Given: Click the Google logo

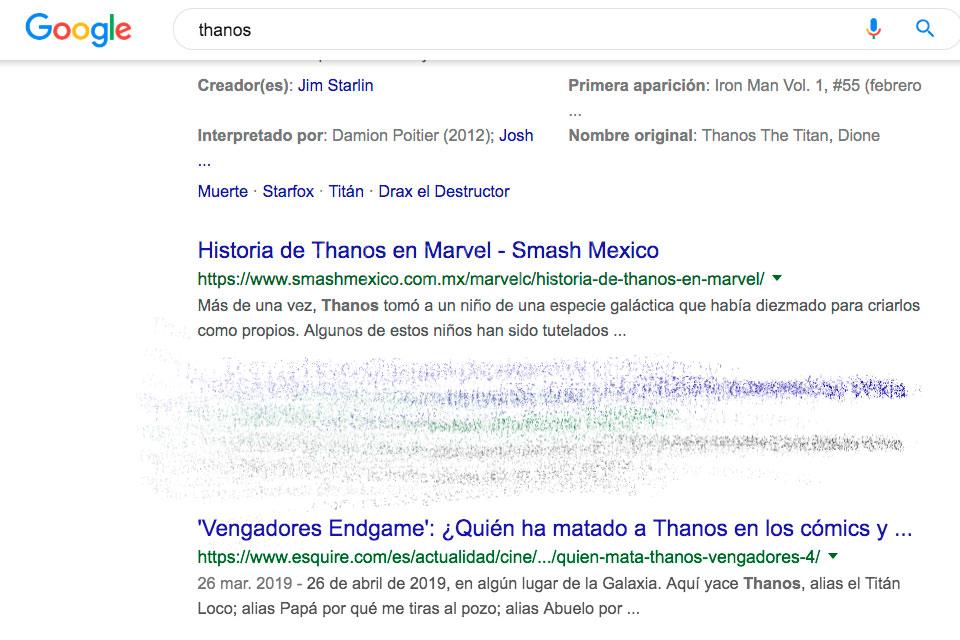Looking at the screenshot, I should click(78, 29).
